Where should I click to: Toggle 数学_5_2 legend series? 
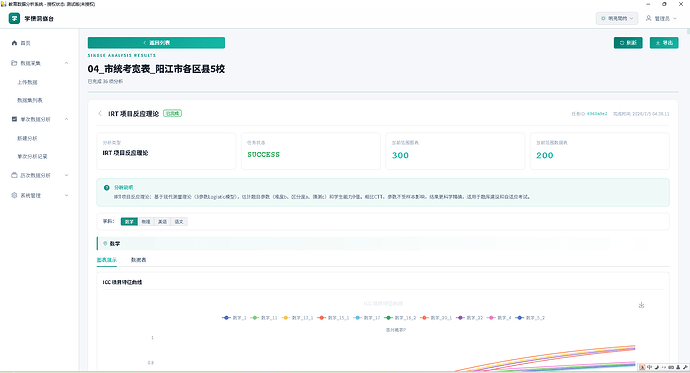[530, 318]
